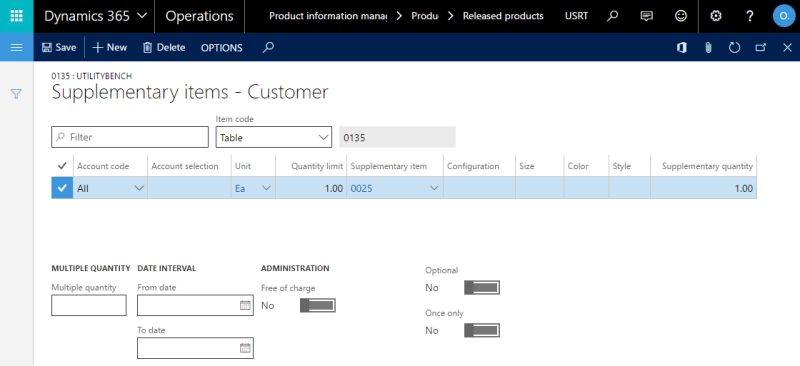Toggle the Free of charge switch
Viewport: 800px width, 366px height.
(317, 305)
